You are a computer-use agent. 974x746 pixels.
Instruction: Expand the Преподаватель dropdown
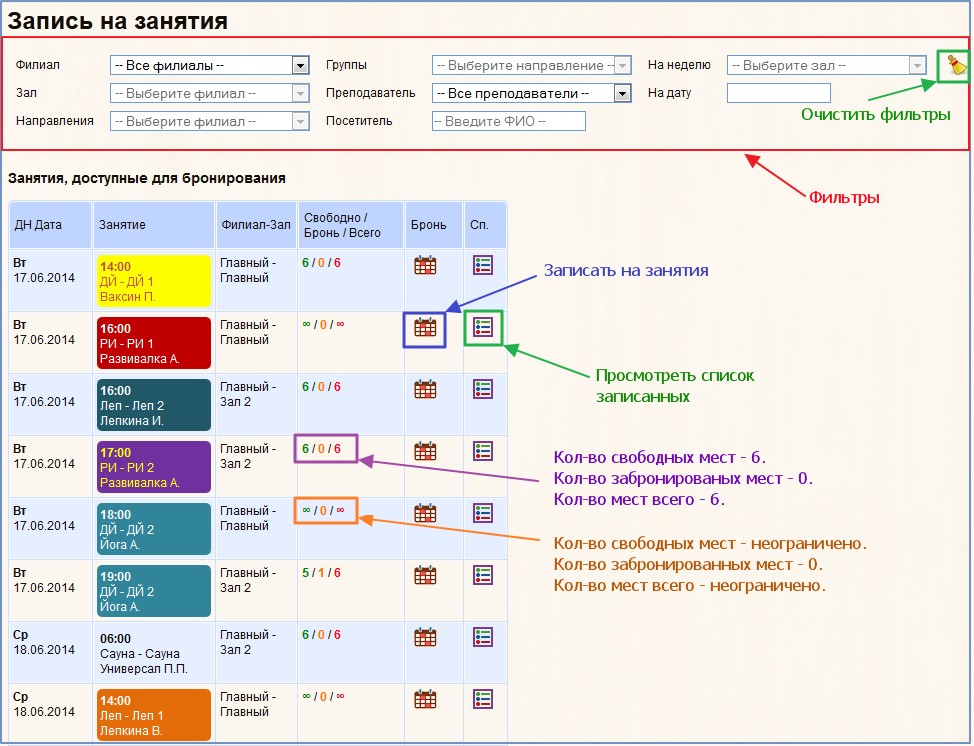click(x=532, y=93)
